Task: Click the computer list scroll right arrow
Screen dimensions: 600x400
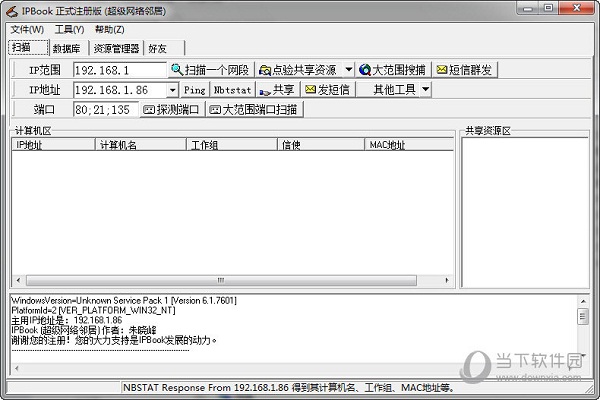Action: pyautogui.click(x=447, y=281)
